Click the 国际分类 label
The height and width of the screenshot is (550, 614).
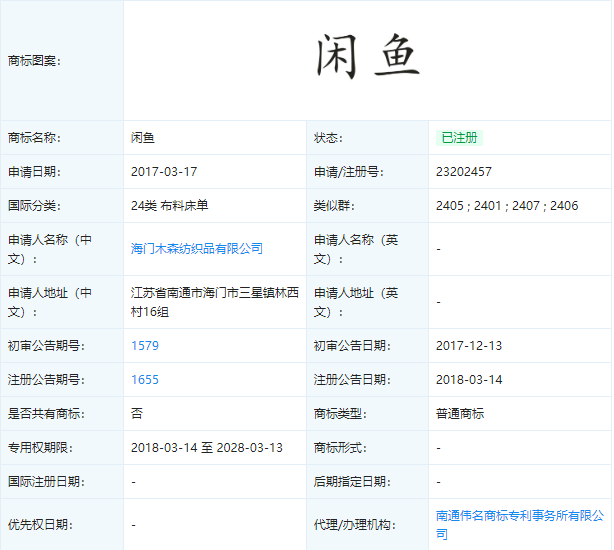(x=34, y=206)
